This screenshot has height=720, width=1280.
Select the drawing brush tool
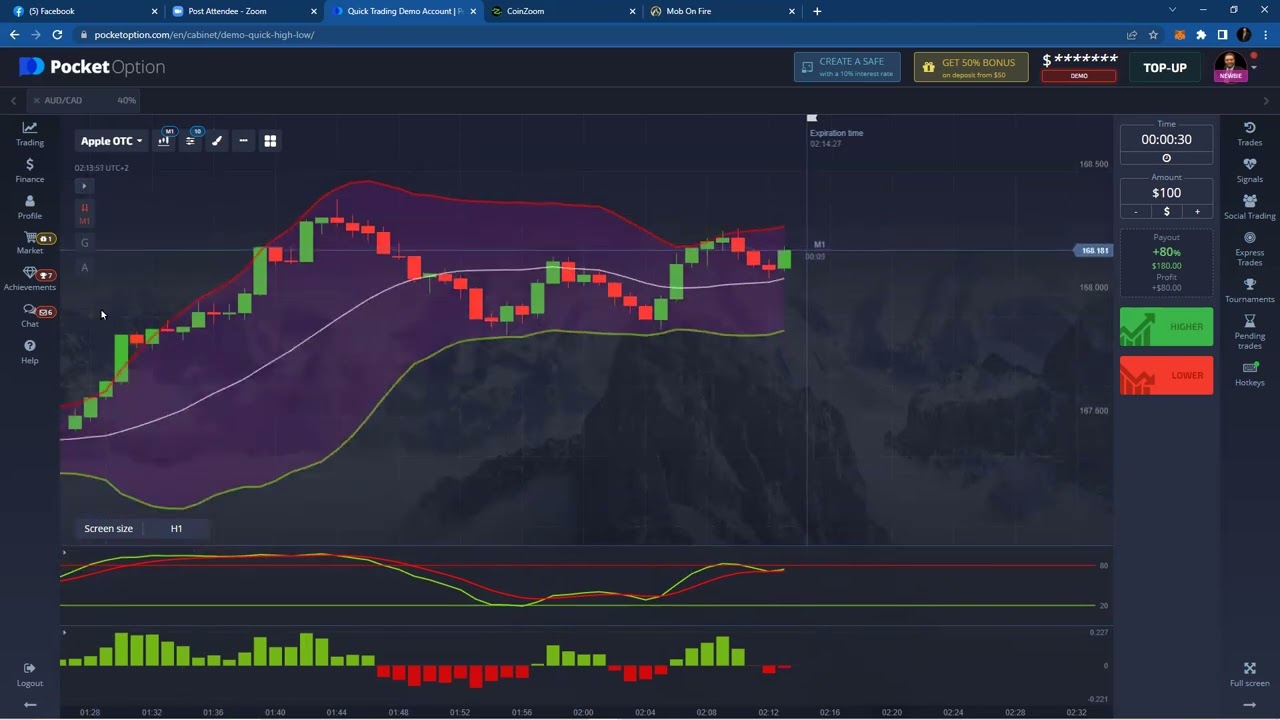coord(217,141)
